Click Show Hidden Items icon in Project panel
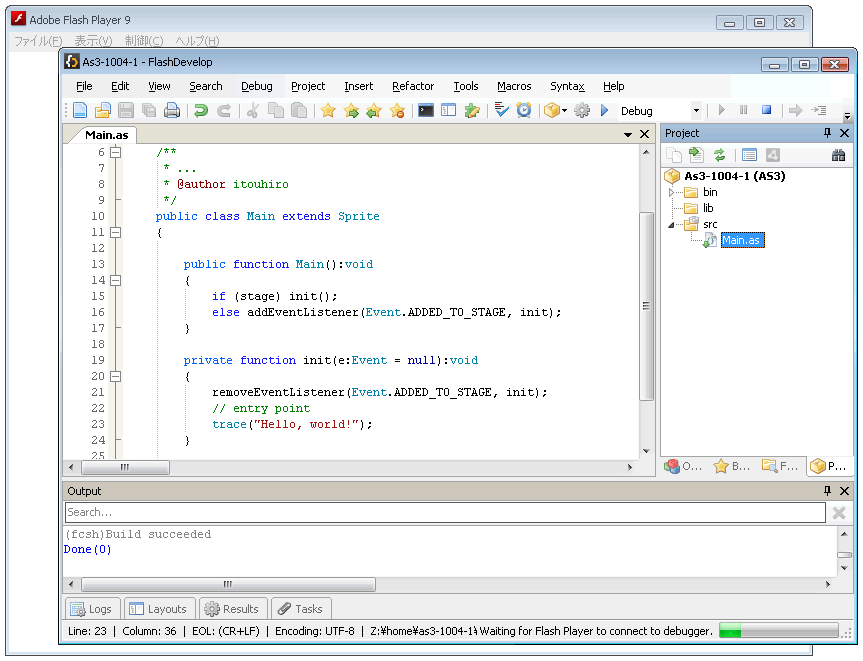The height and width of the screenshot is (661, 863). (x=749, y=155)
